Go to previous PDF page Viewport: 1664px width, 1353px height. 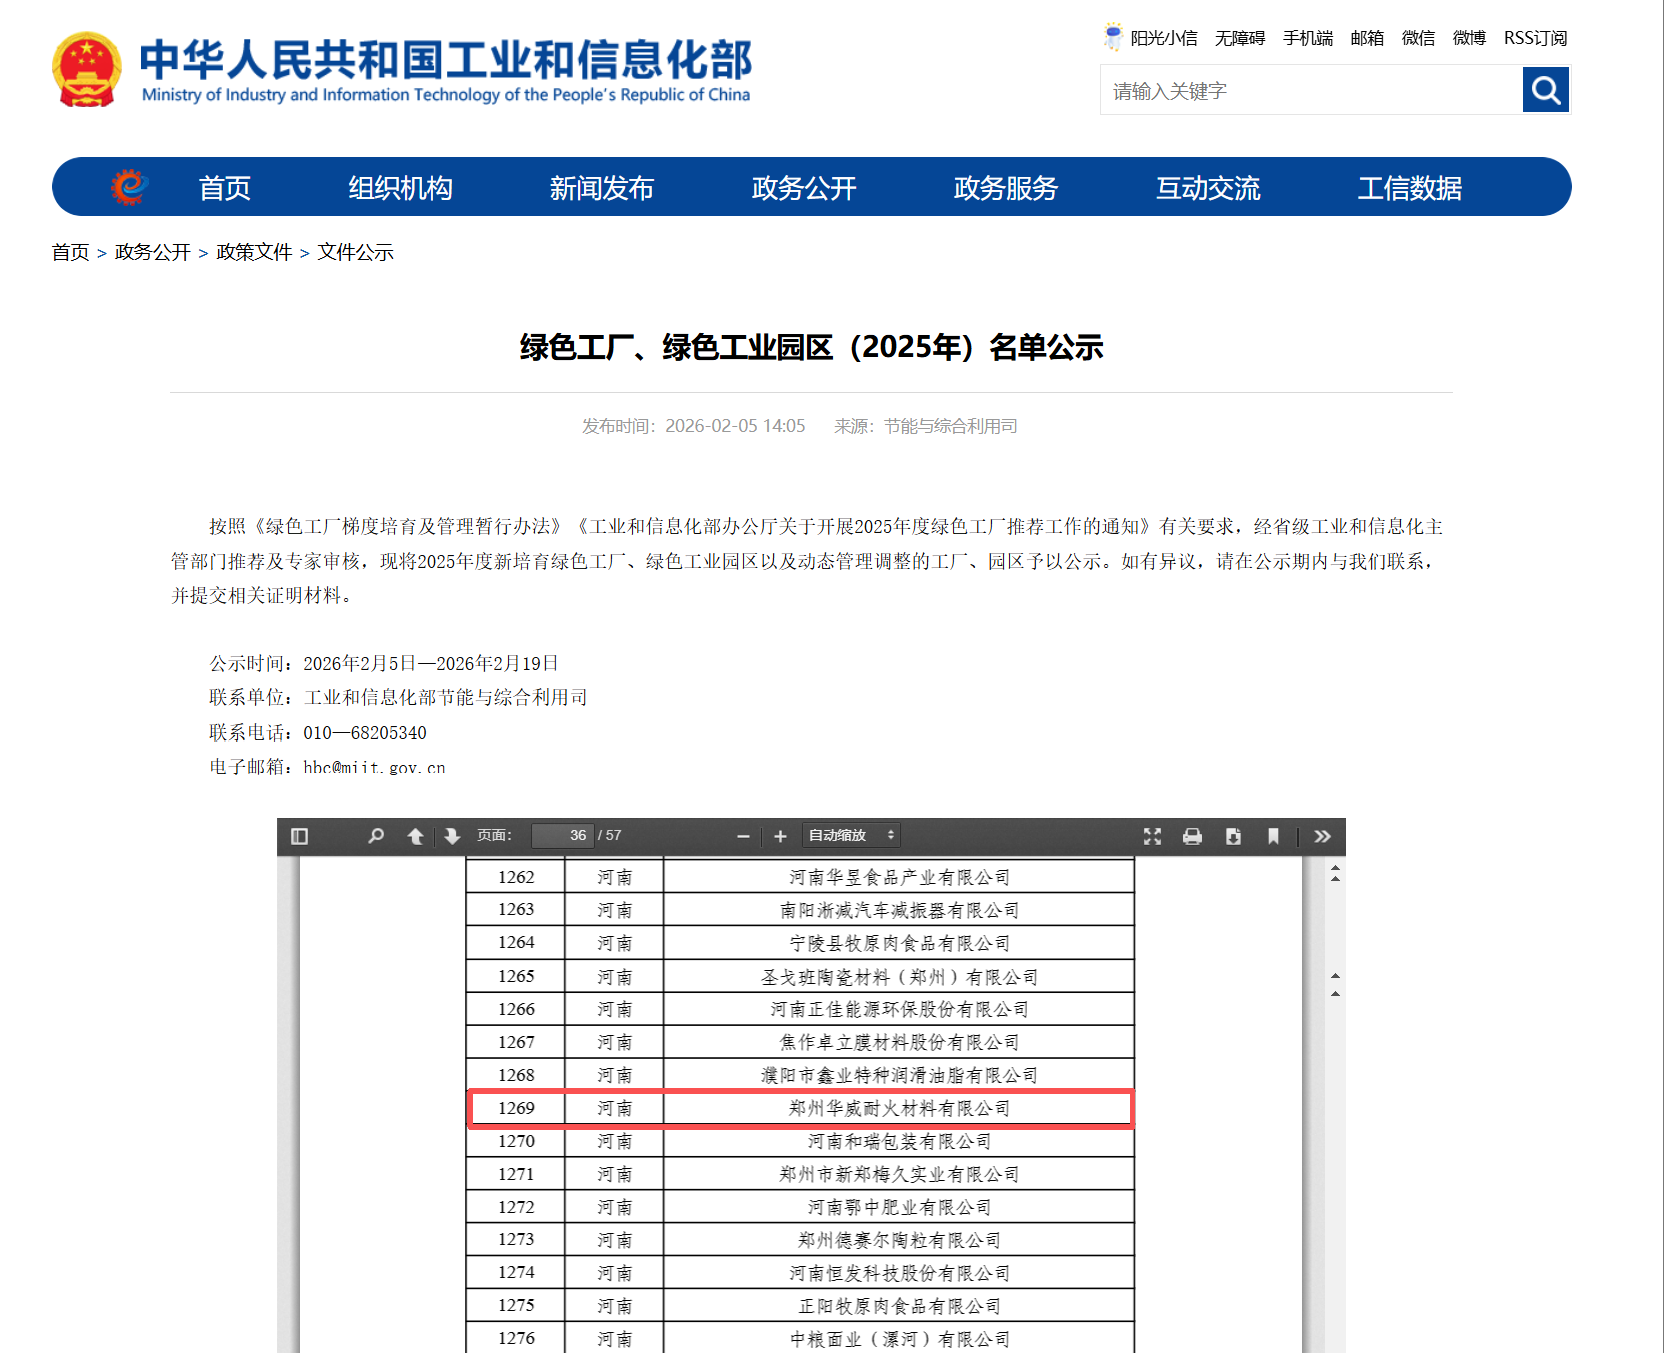415,836
